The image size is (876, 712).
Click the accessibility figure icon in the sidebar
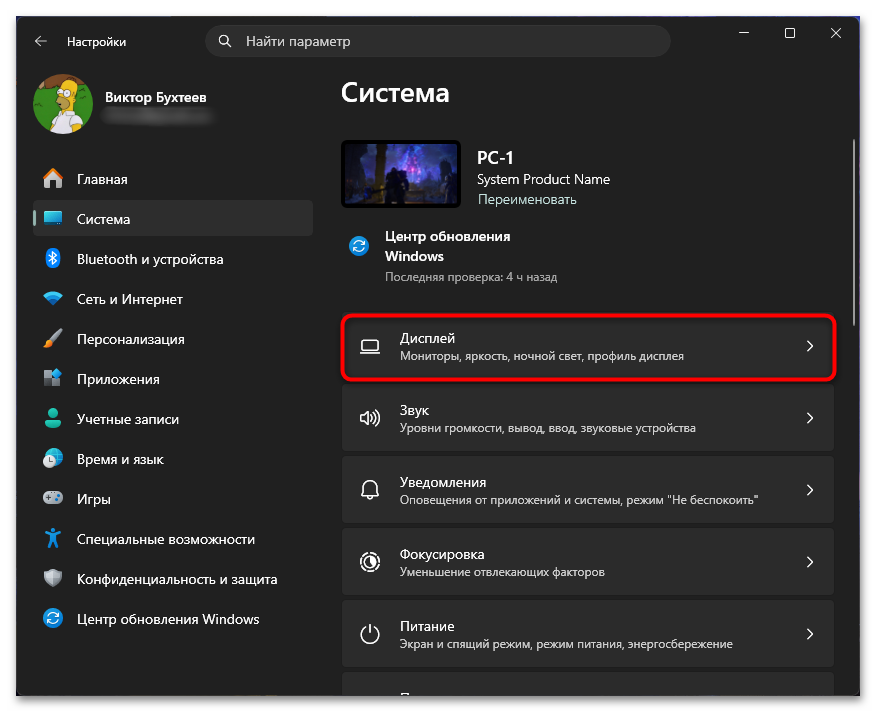tap(53, 538)
